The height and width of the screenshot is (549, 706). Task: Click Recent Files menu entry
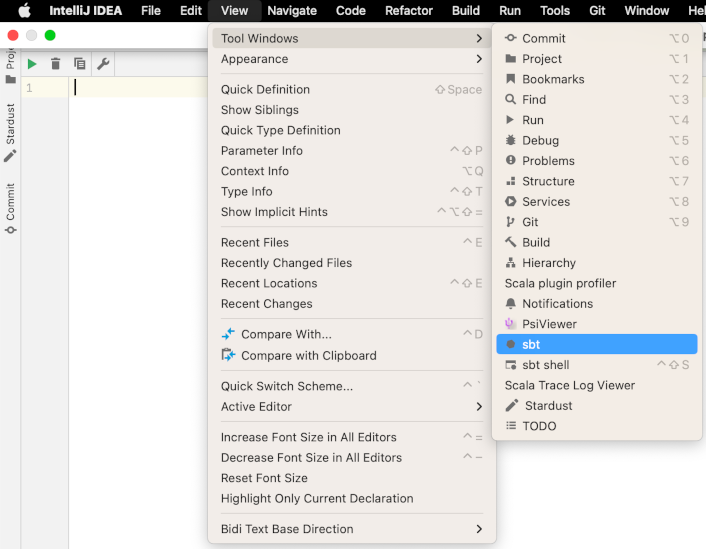(255, 243)
